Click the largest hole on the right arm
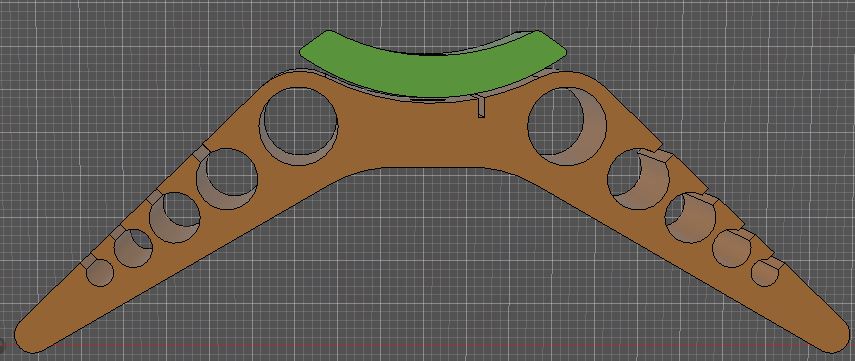This screenshot has height=361, width=855. (567, 126)
